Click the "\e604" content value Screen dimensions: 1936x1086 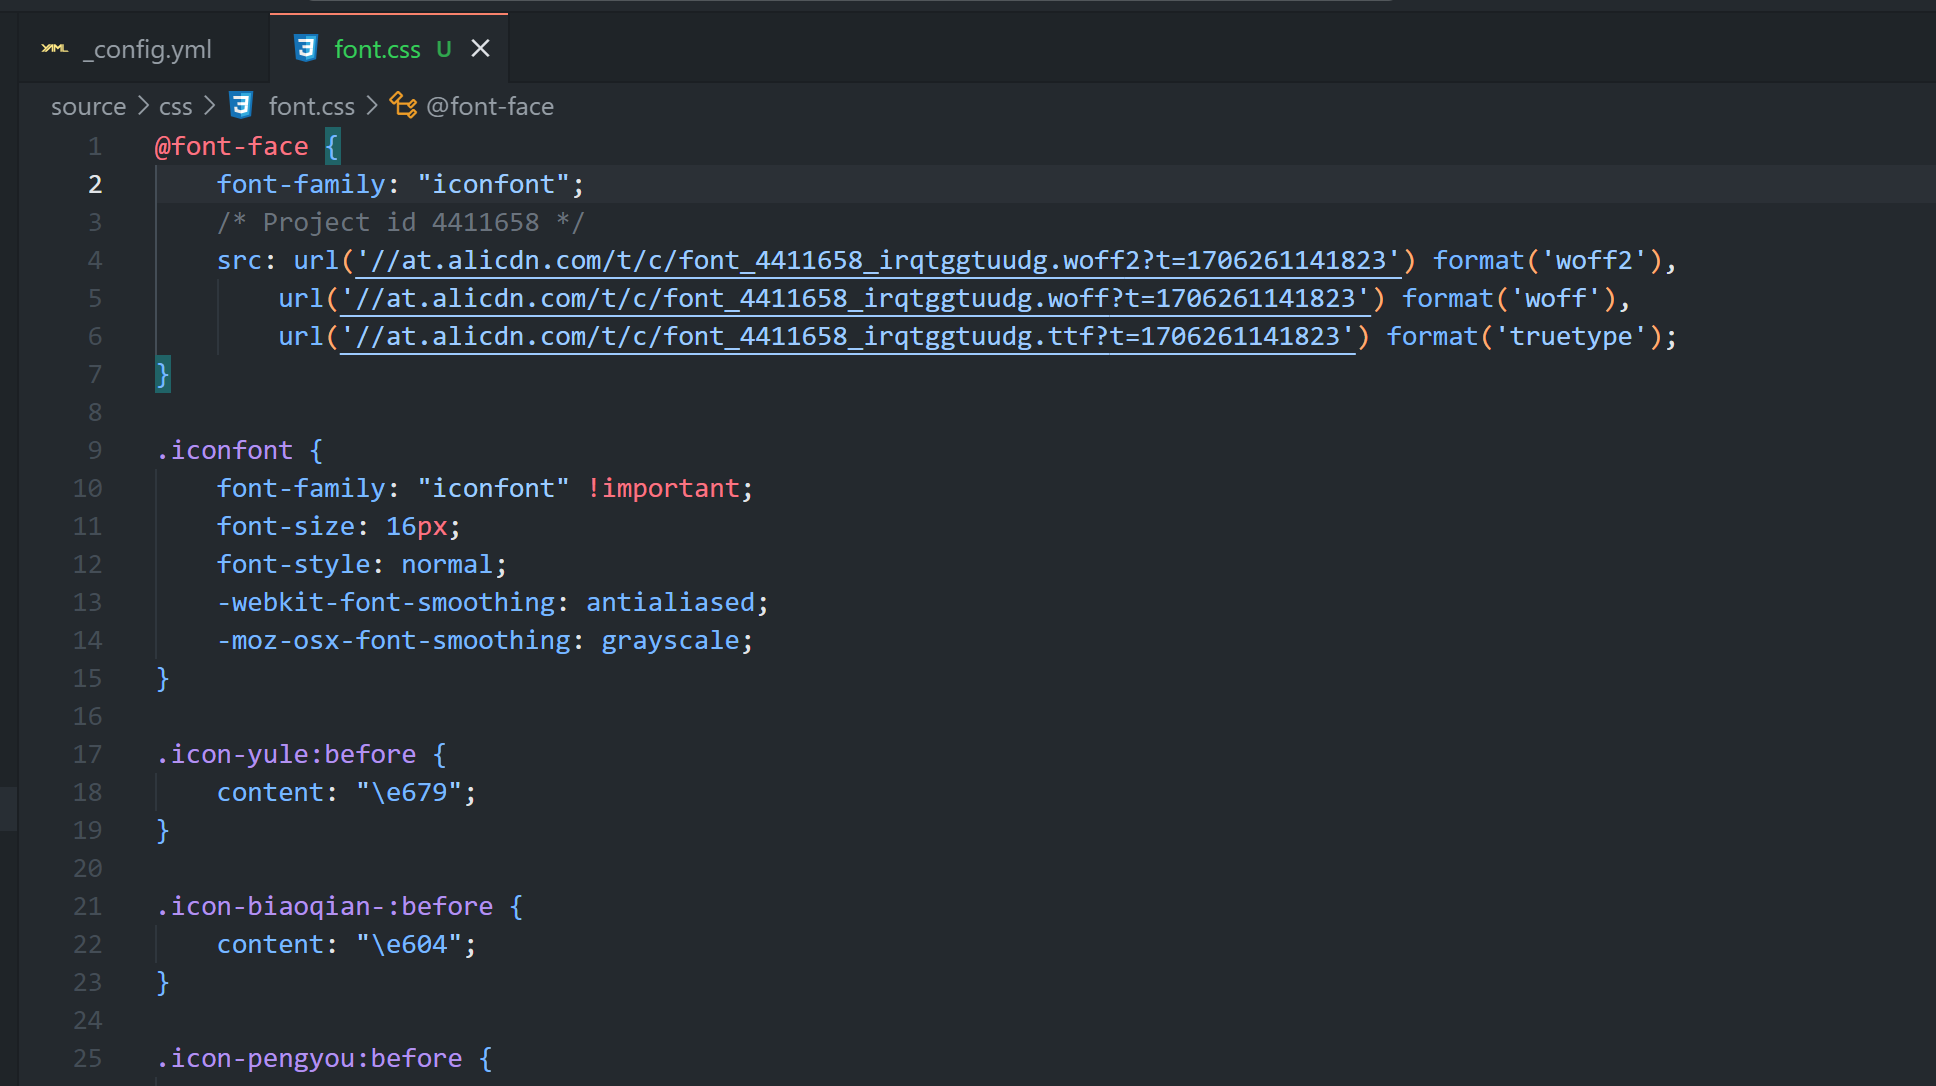click(409, 944)
